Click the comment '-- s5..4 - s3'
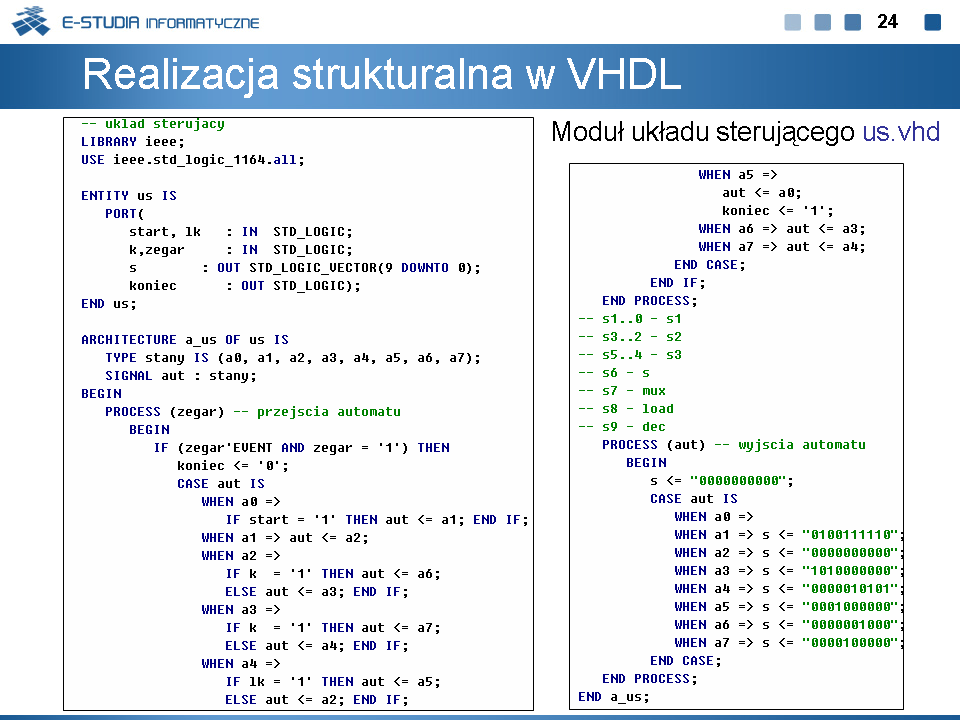This screenshot has height=720, width=960. click(629, 354)
